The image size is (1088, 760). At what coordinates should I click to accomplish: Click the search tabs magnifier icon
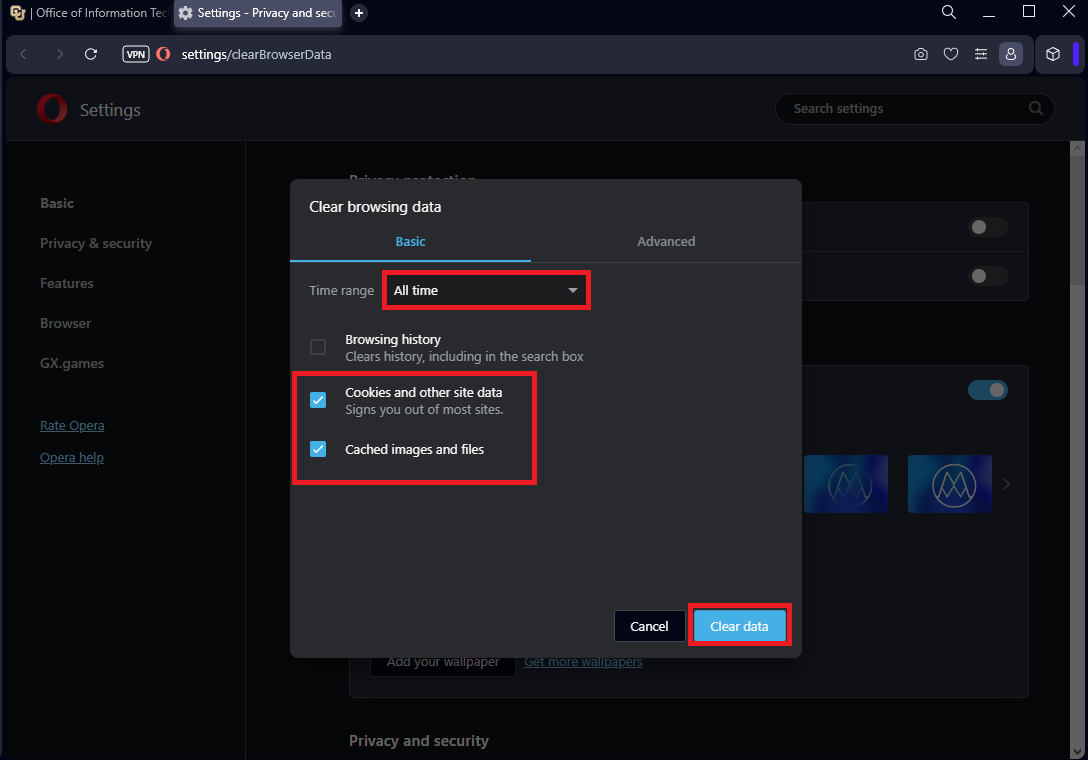(949, 12)
